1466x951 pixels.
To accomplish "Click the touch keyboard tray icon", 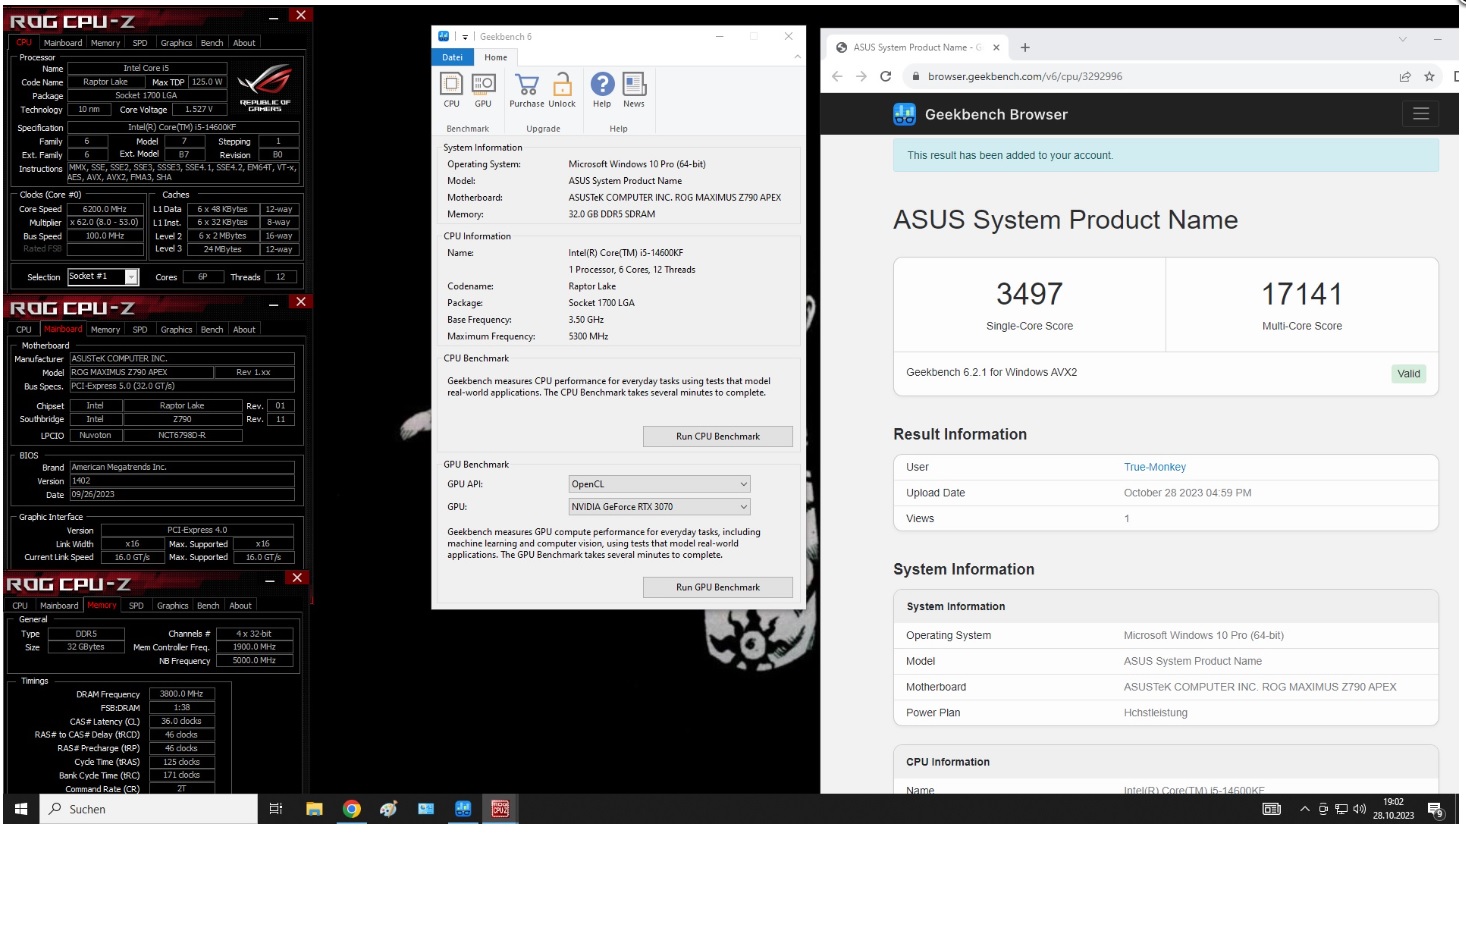I will (x=1272, y=809).
